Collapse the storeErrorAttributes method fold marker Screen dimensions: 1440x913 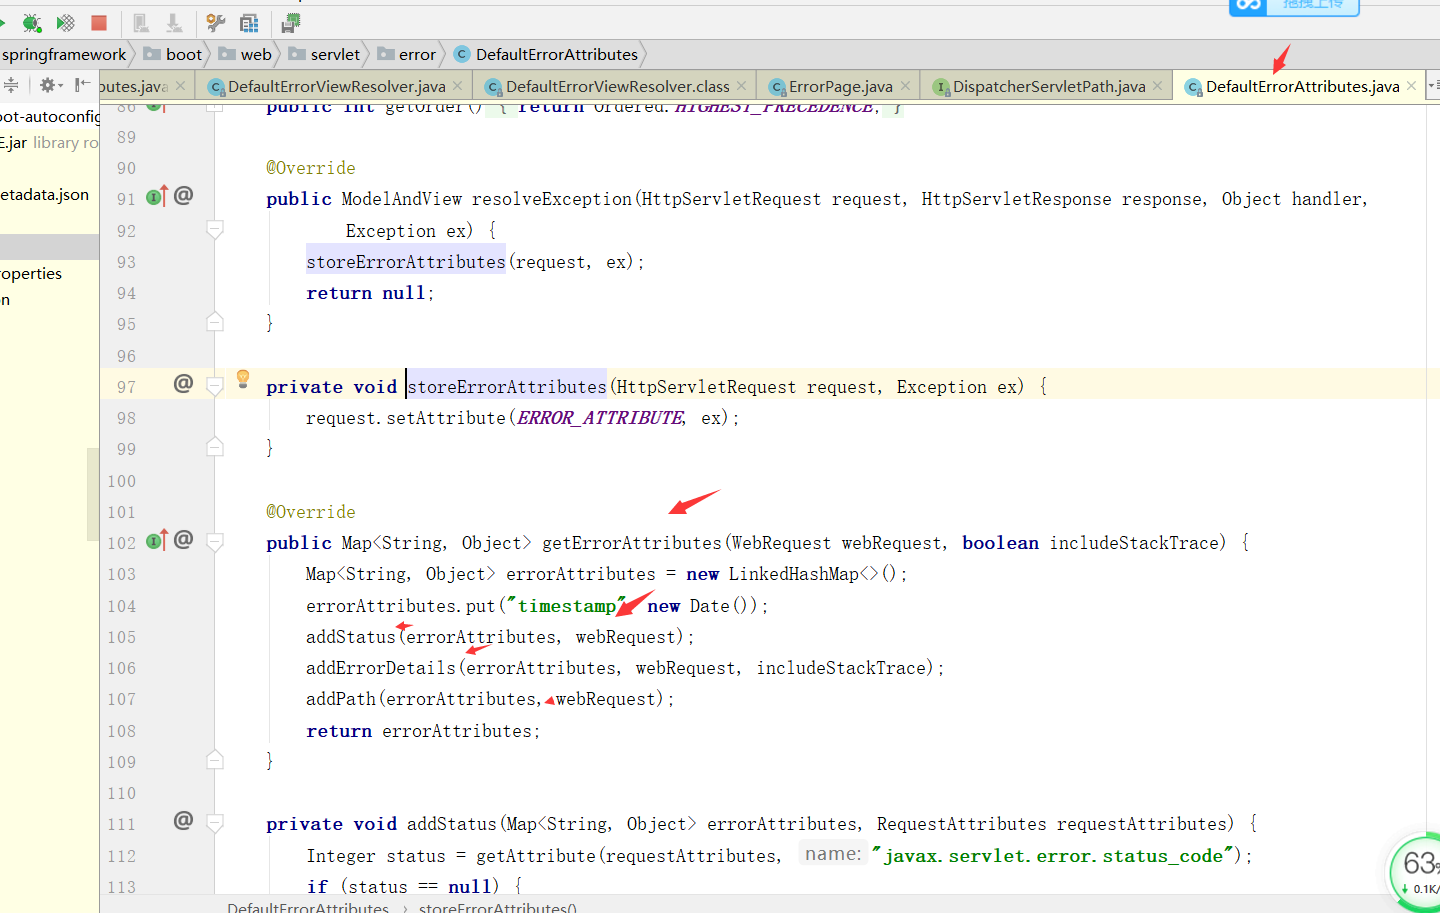point(214,386)
